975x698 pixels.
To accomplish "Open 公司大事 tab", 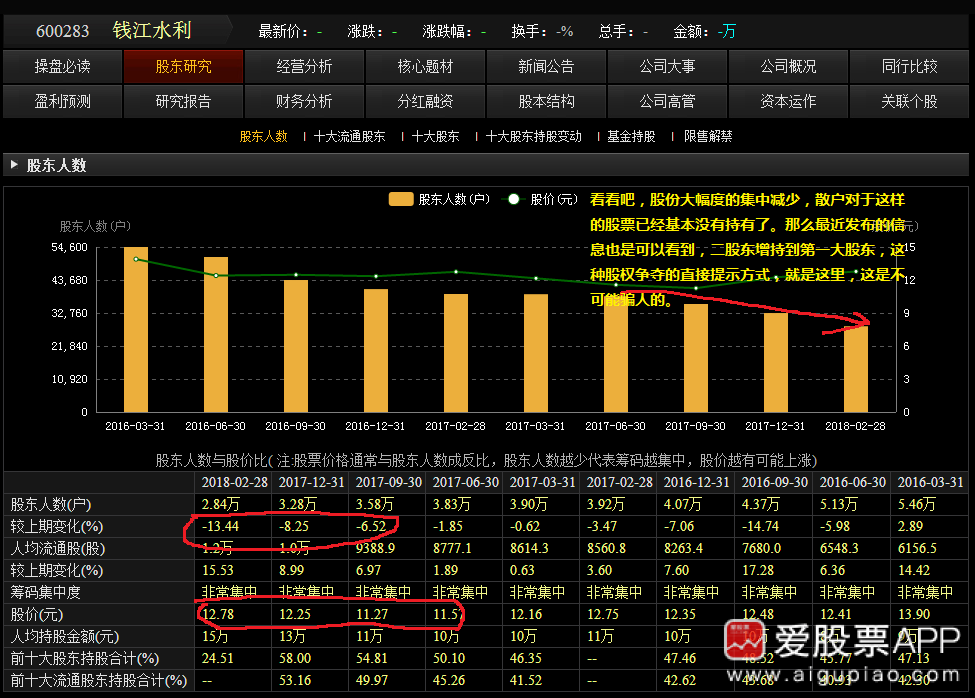I will pos(667,67).
